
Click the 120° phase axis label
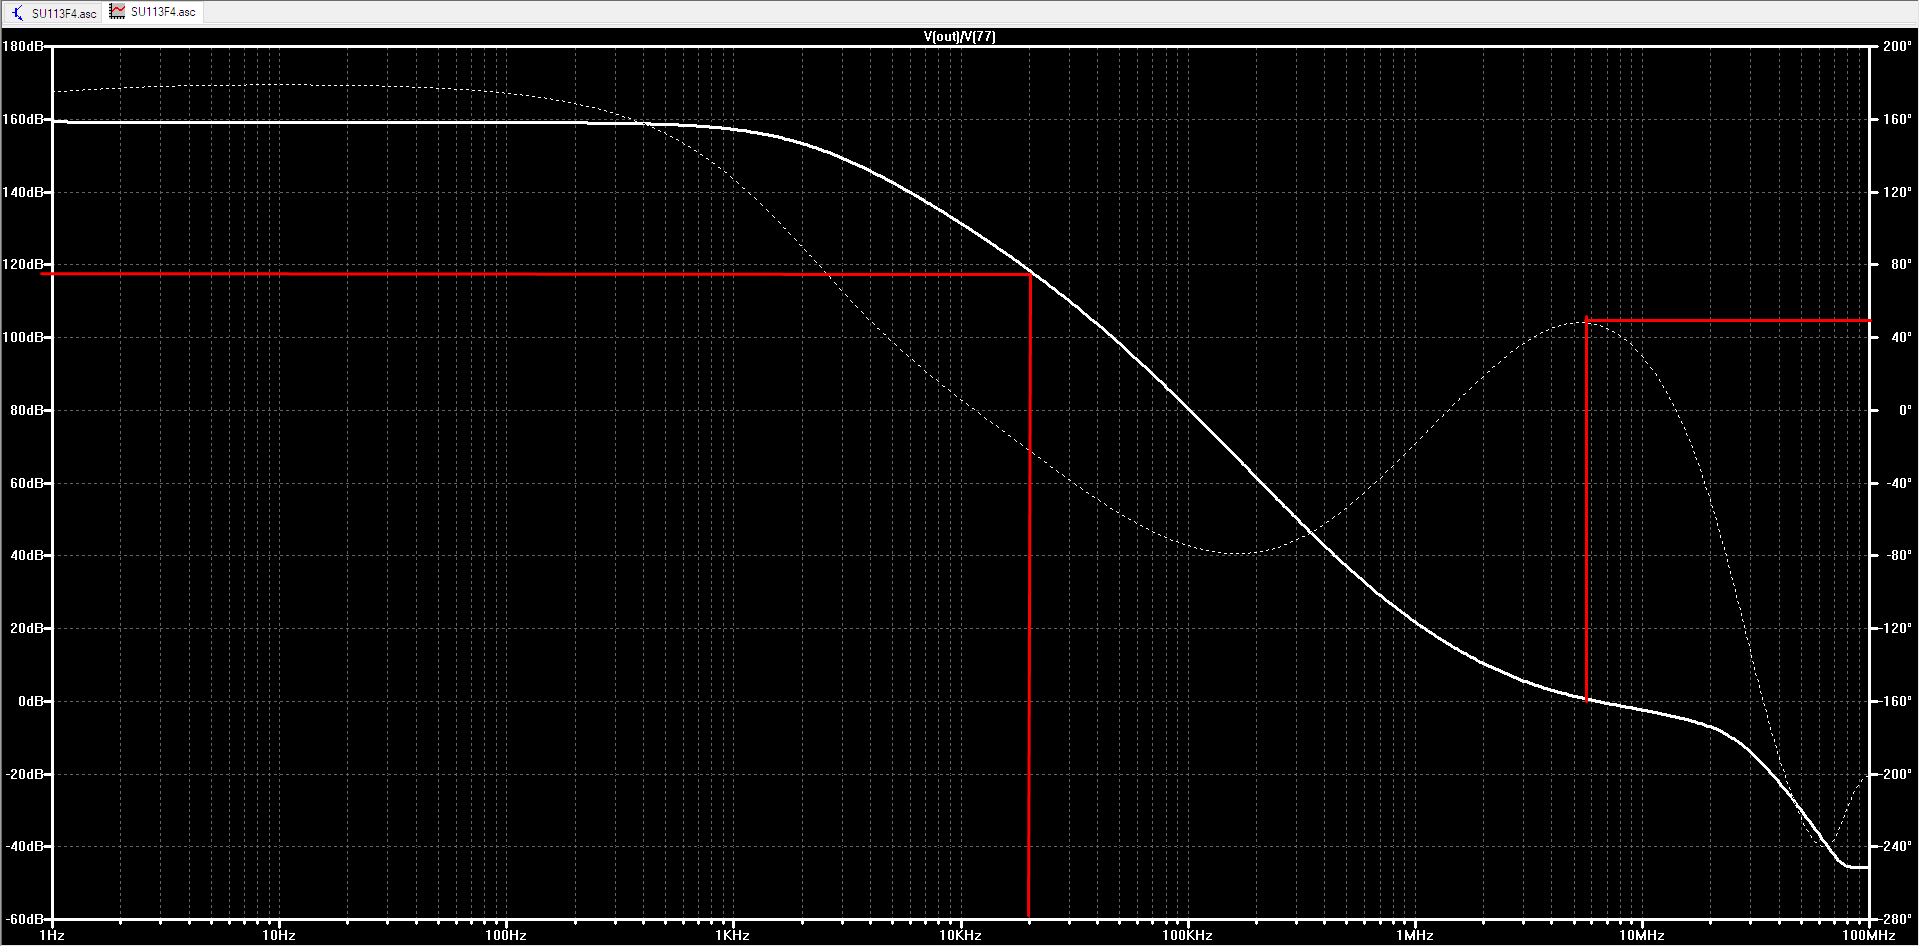coord(1897,192)
